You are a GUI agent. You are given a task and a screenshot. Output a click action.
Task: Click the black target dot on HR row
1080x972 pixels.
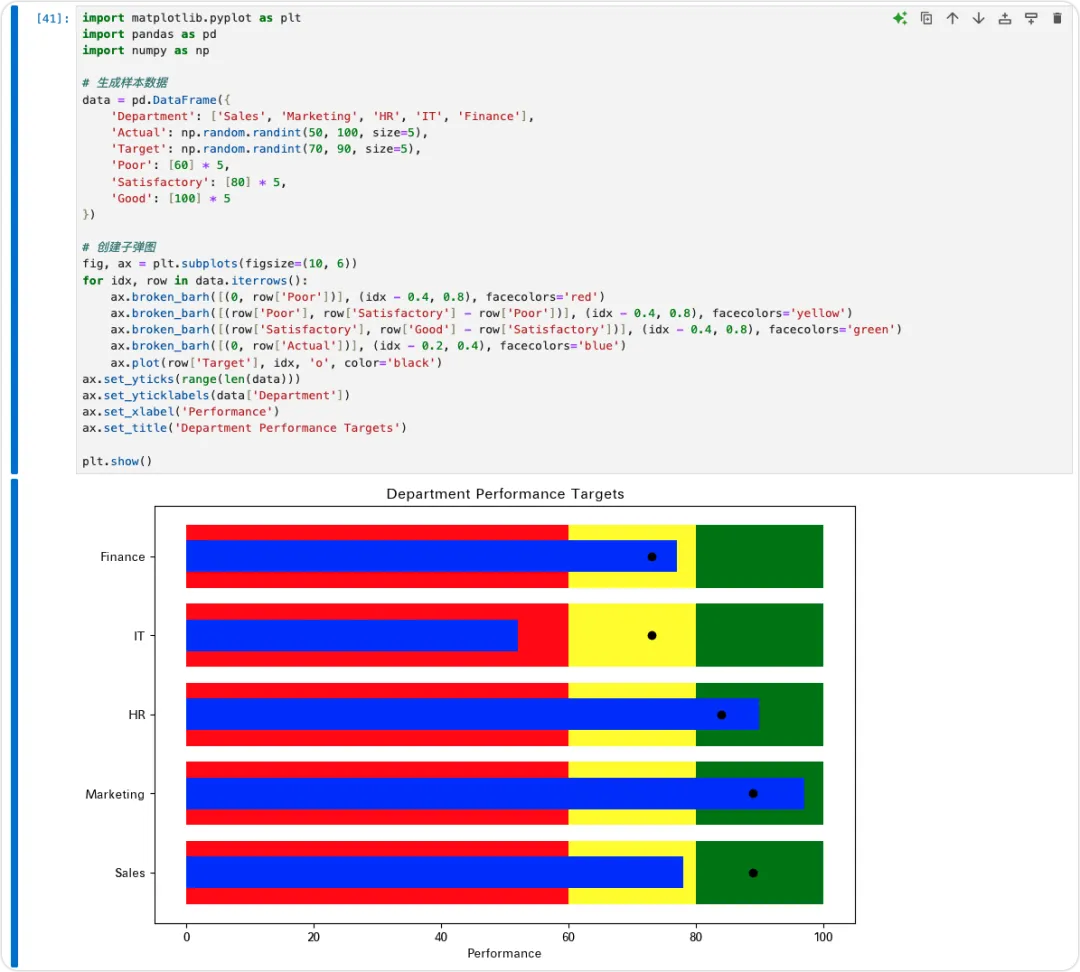pos(721,715)
